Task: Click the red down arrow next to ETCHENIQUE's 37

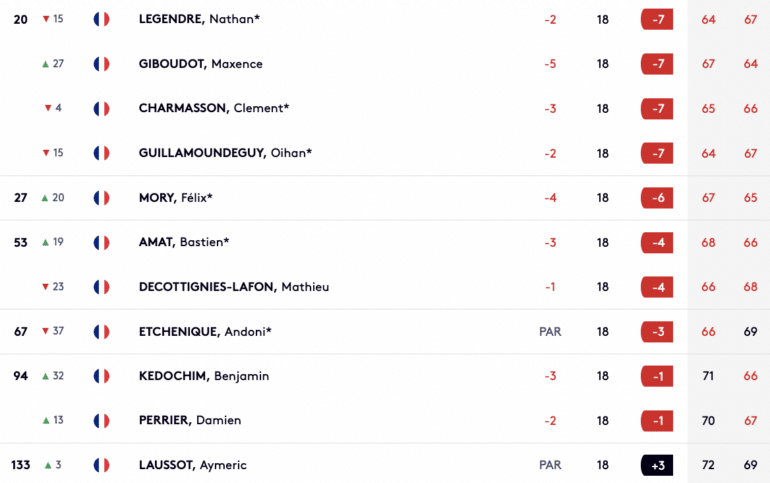Action: pos(45,331)
